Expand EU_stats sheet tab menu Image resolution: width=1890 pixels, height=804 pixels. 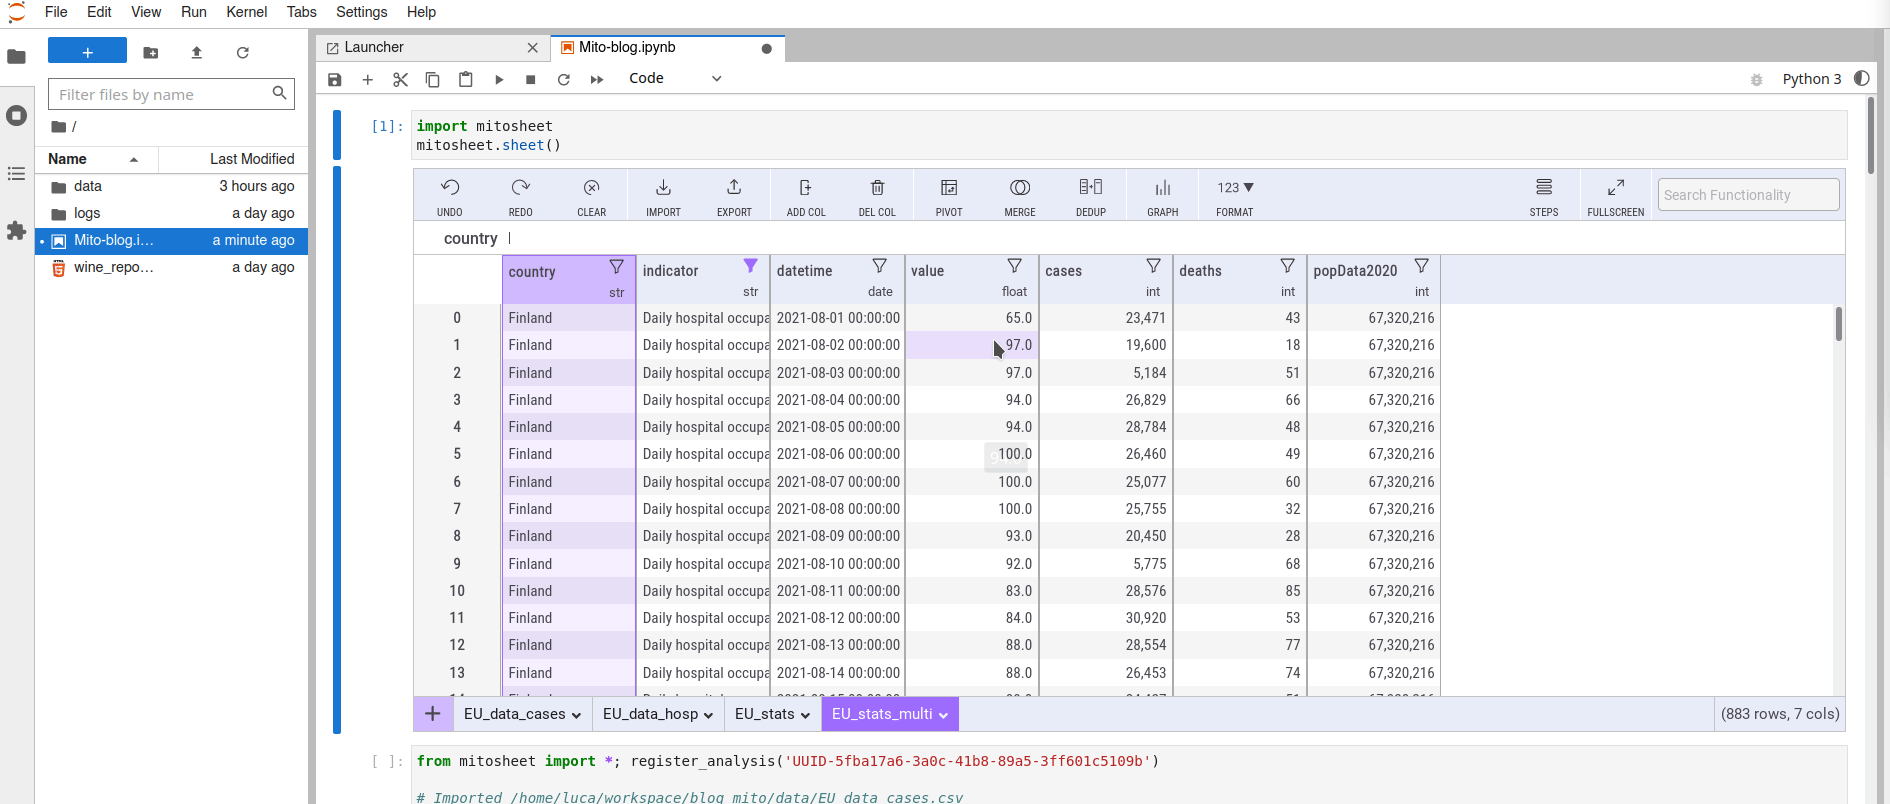point(805,715)
